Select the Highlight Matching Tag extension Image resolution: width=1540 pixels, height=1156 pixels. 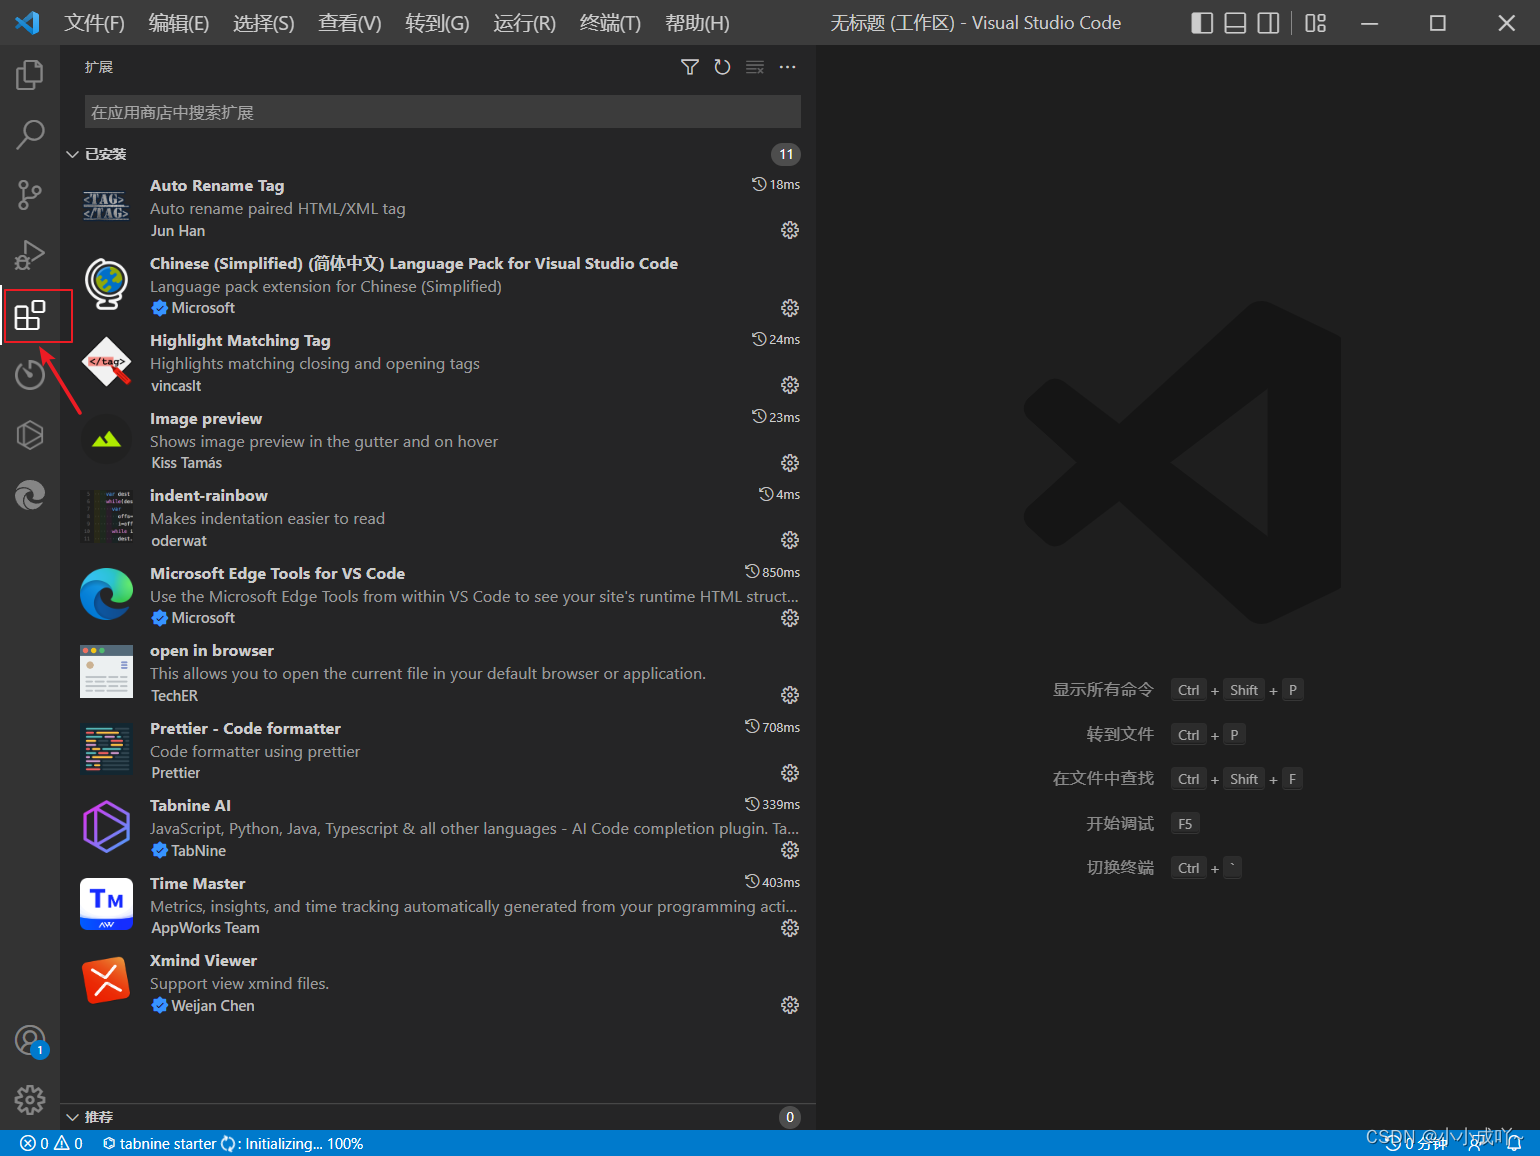(x=440, y=363)
